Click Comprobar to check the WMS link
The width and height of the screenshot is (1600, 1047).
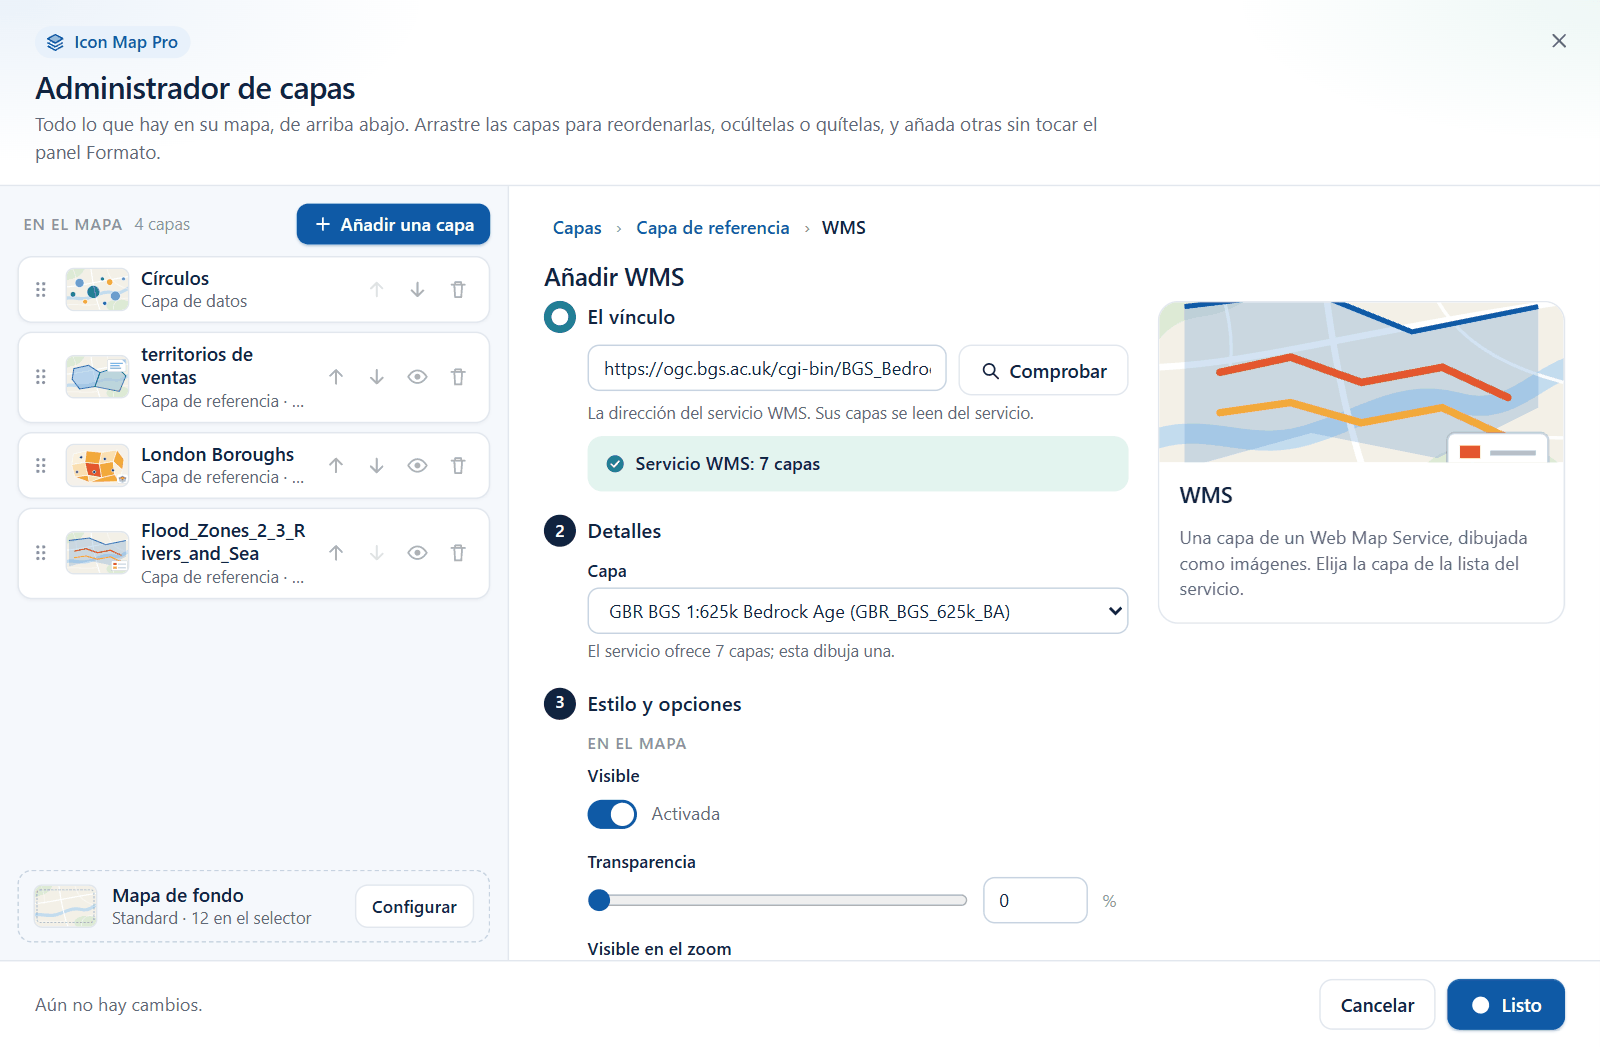(1043, 370)
